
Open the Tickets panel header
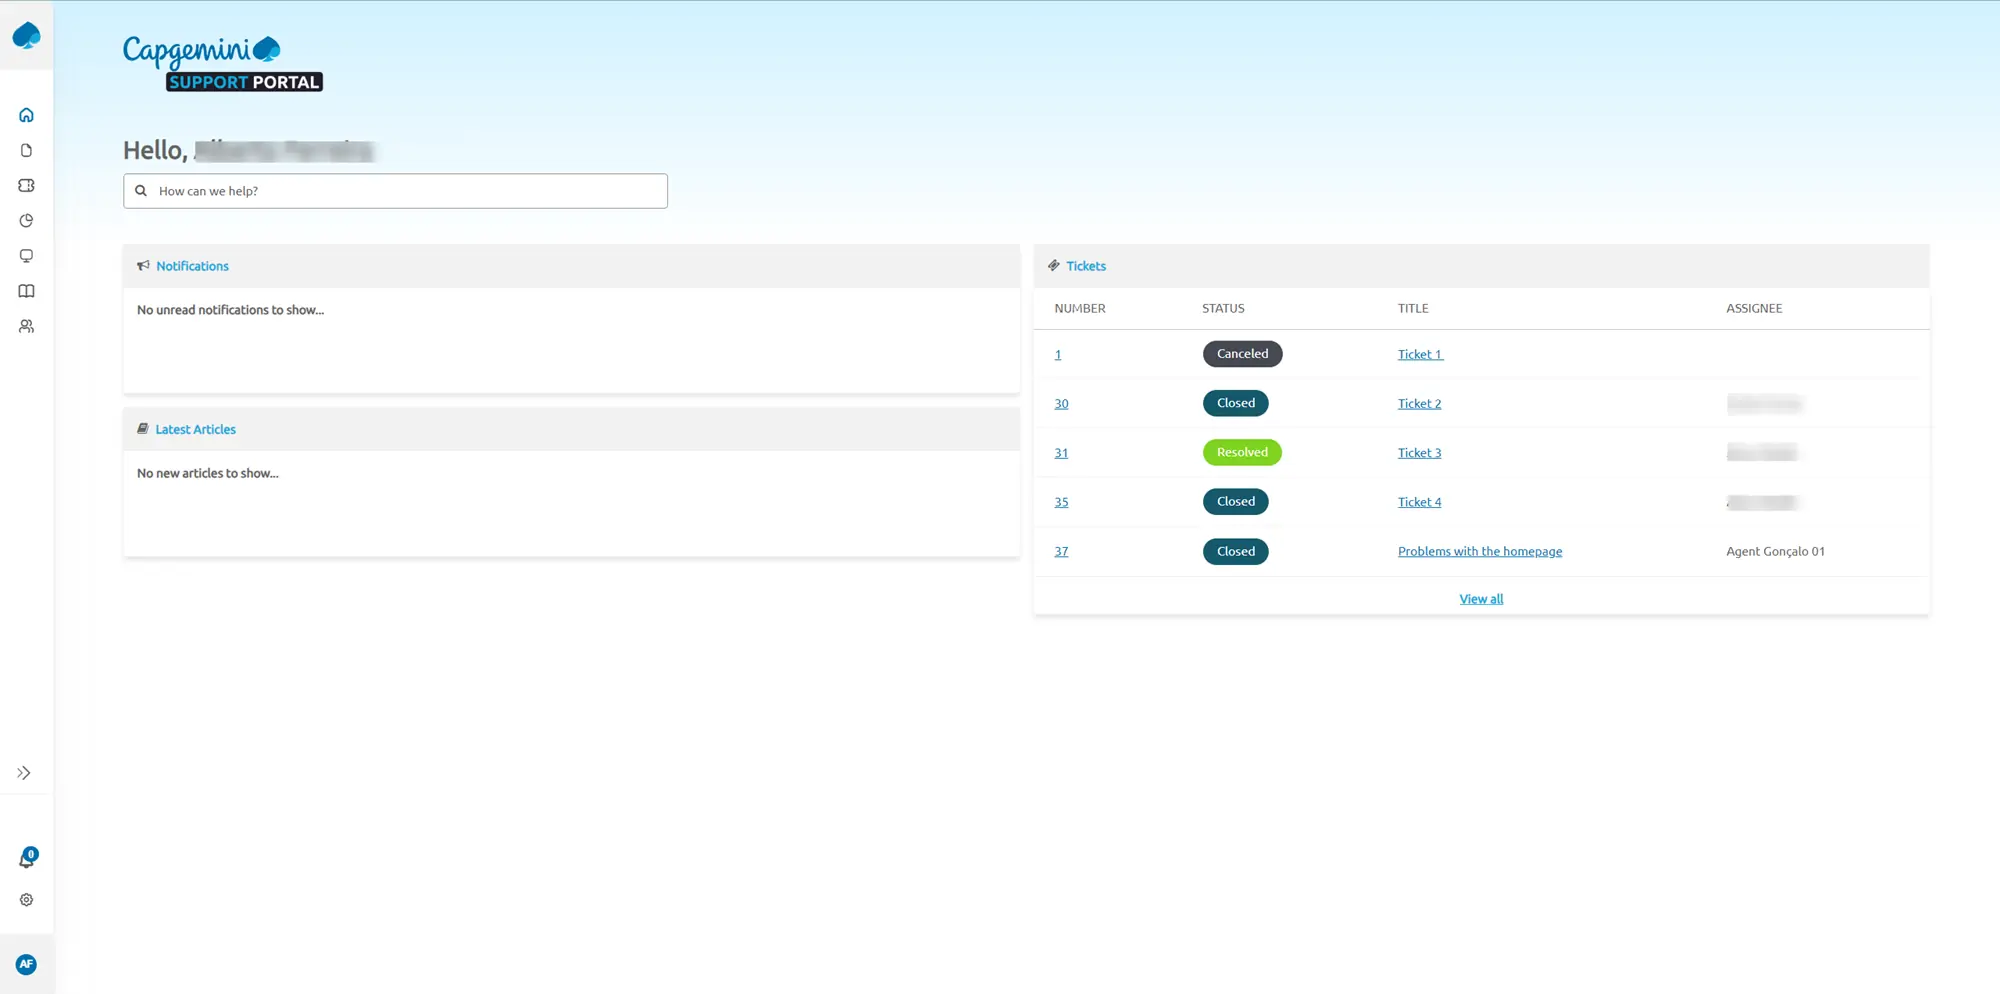1086,265
